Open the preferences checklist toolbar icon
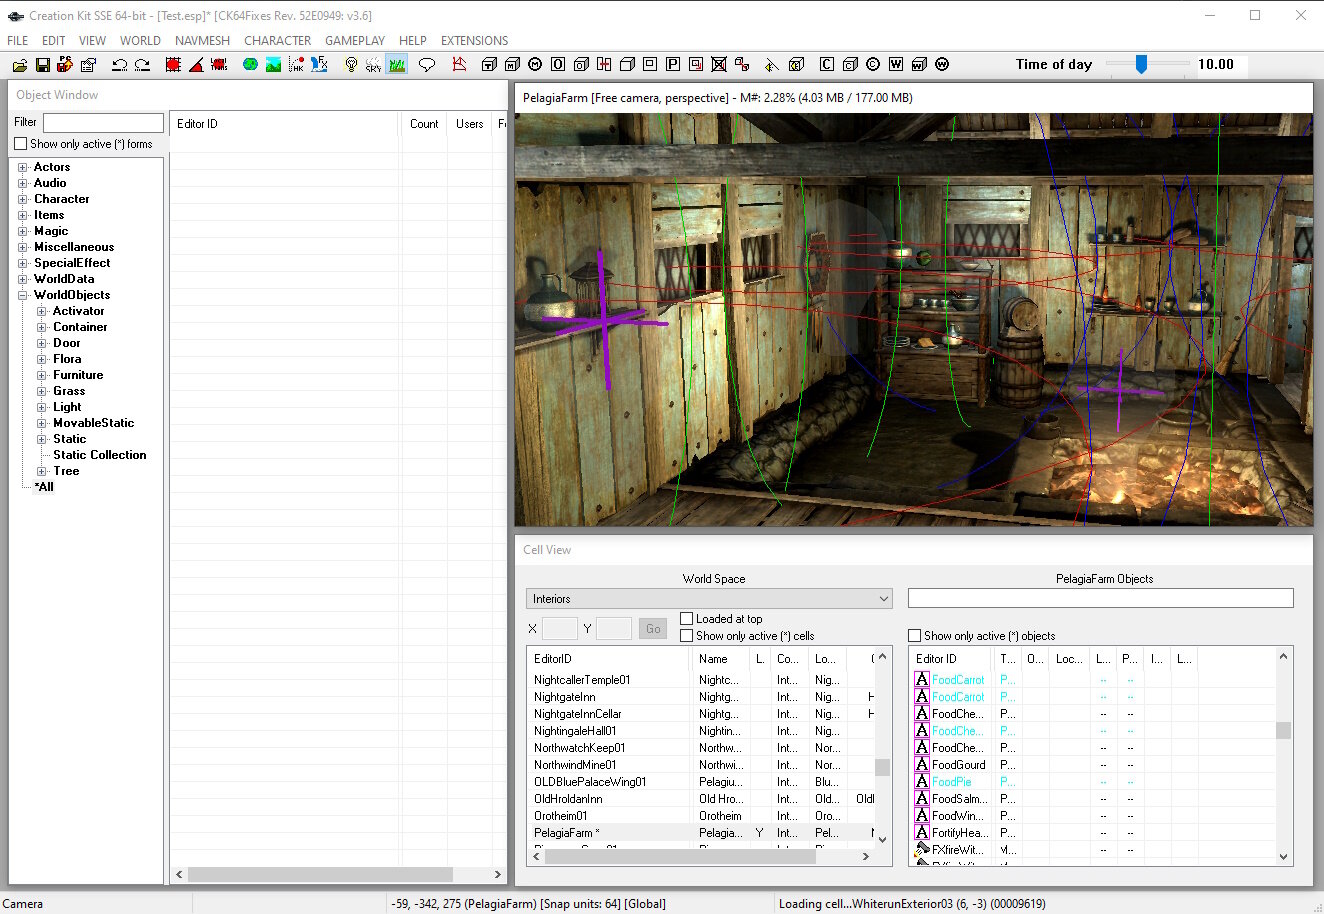The height and width of the screenshot is (914, 1324). click(x=88, y=65)
